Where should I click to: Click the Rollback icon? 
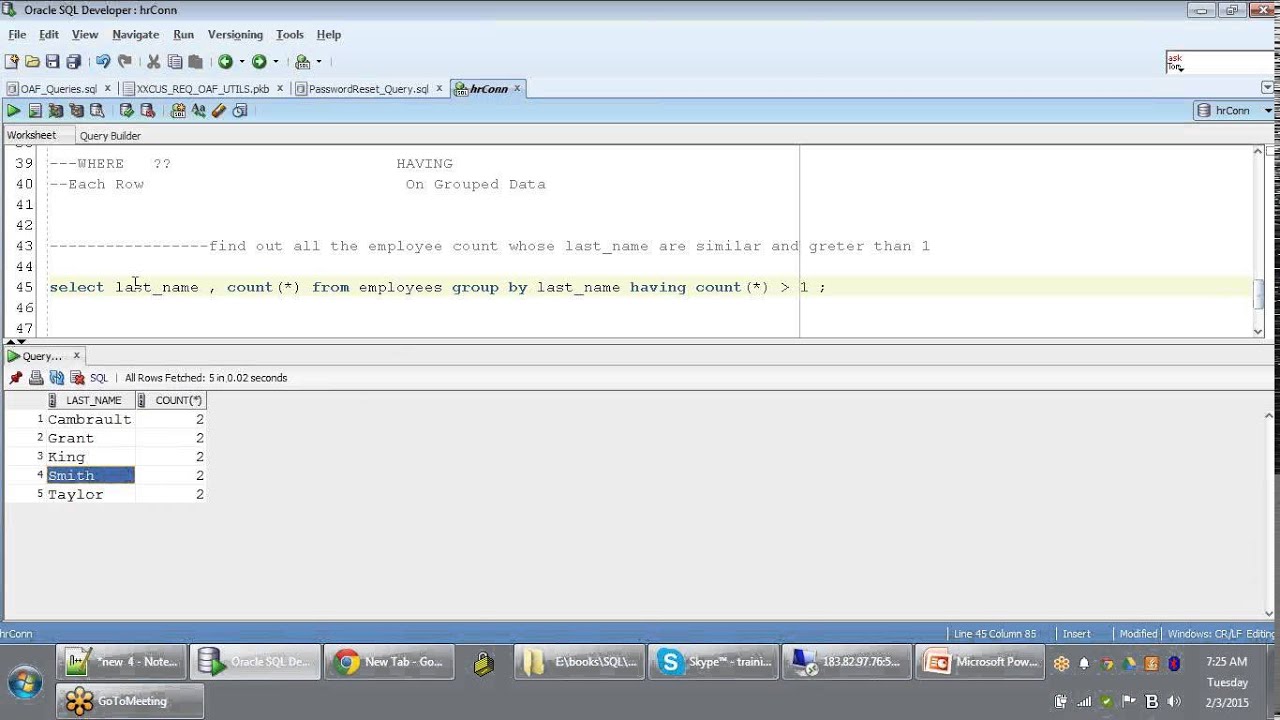tap(148, 111)
